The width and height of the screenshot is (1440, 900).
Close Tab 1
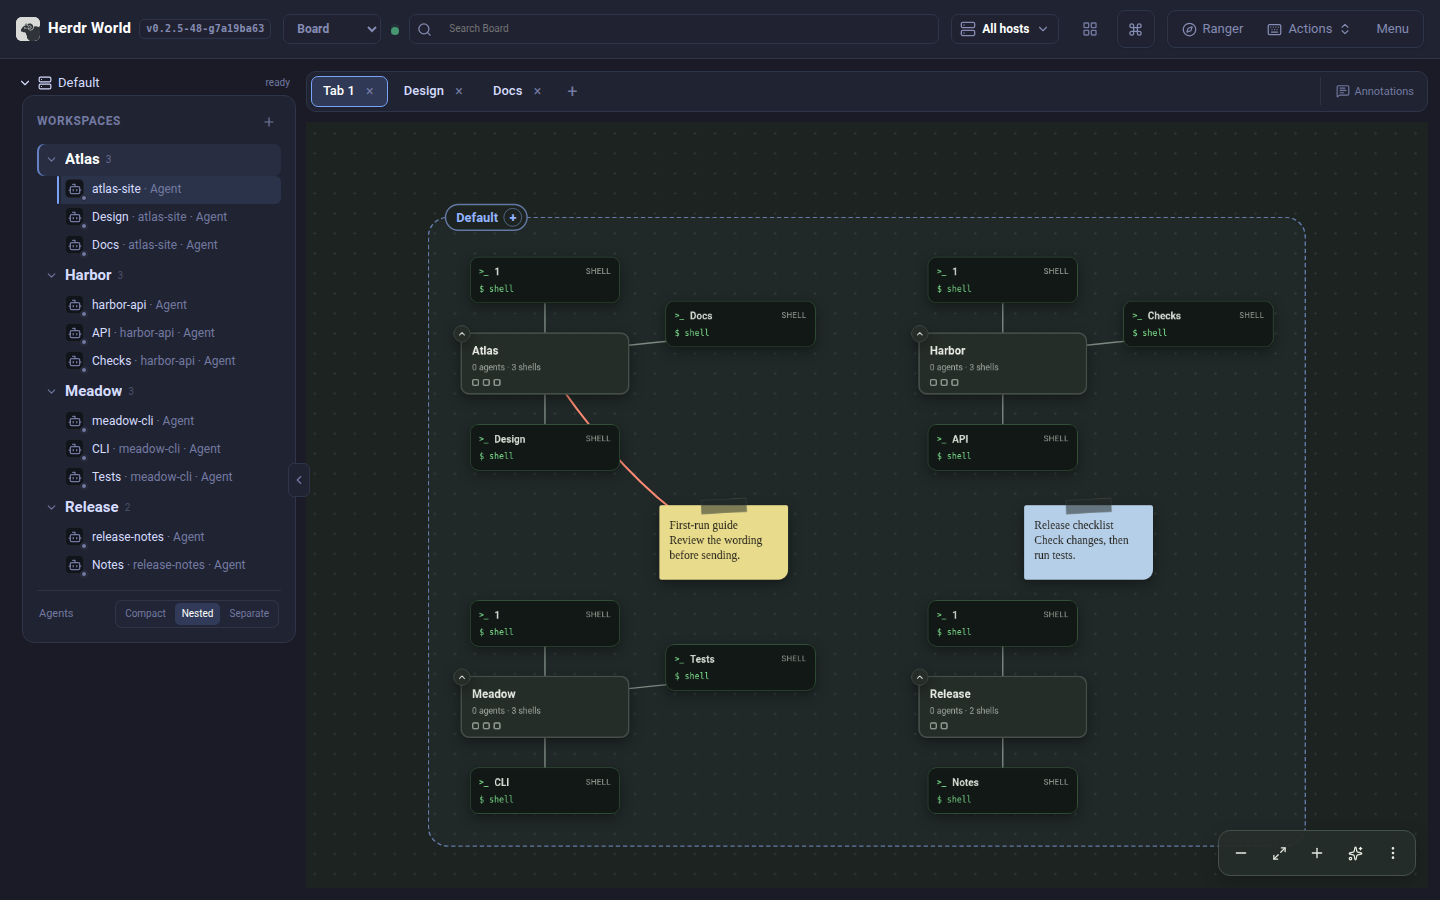click(370, 91)
